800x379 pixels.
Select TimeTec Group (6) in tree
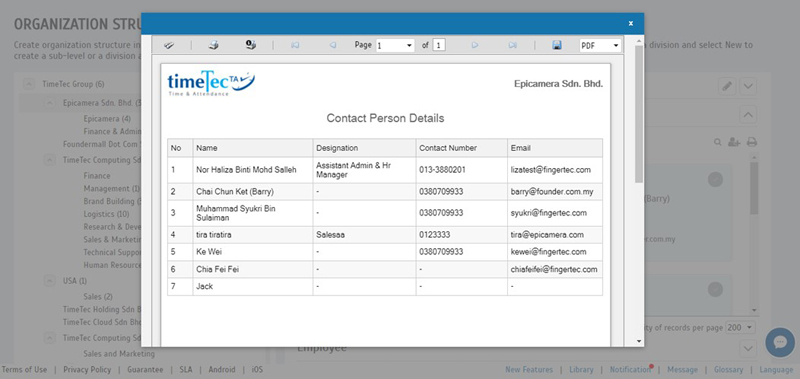click(x=73, y=84)
